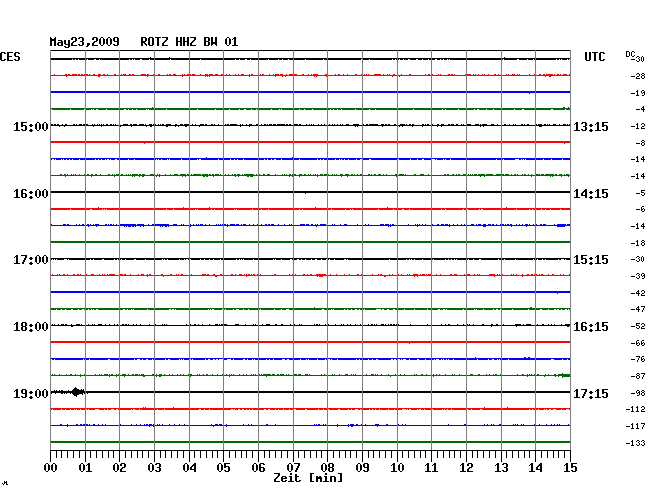Select the 18:00 local time label

[x=31, y=327]
